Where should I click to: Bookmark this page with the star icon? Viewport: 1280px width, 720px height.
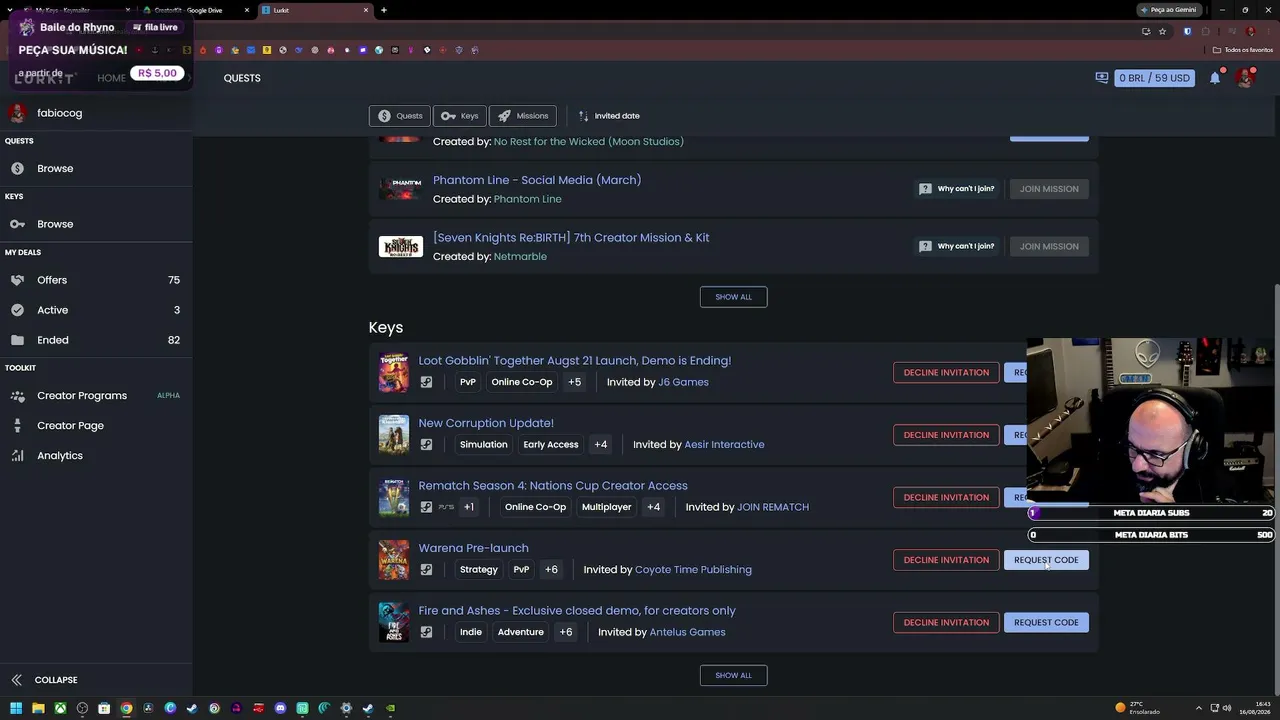[1162, 31]
